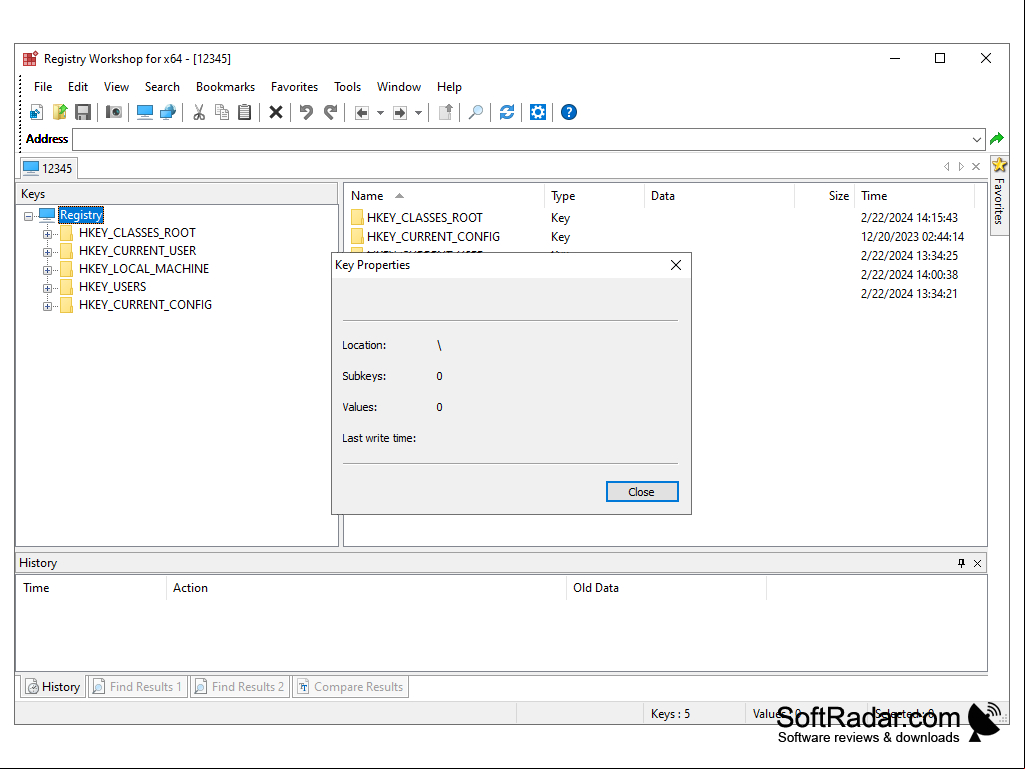The width and height of the screenshot is (1025, 769).
Task: Select HKEY_CURRENT_CONFIG row in the list
Action: (x=660, y=237)
